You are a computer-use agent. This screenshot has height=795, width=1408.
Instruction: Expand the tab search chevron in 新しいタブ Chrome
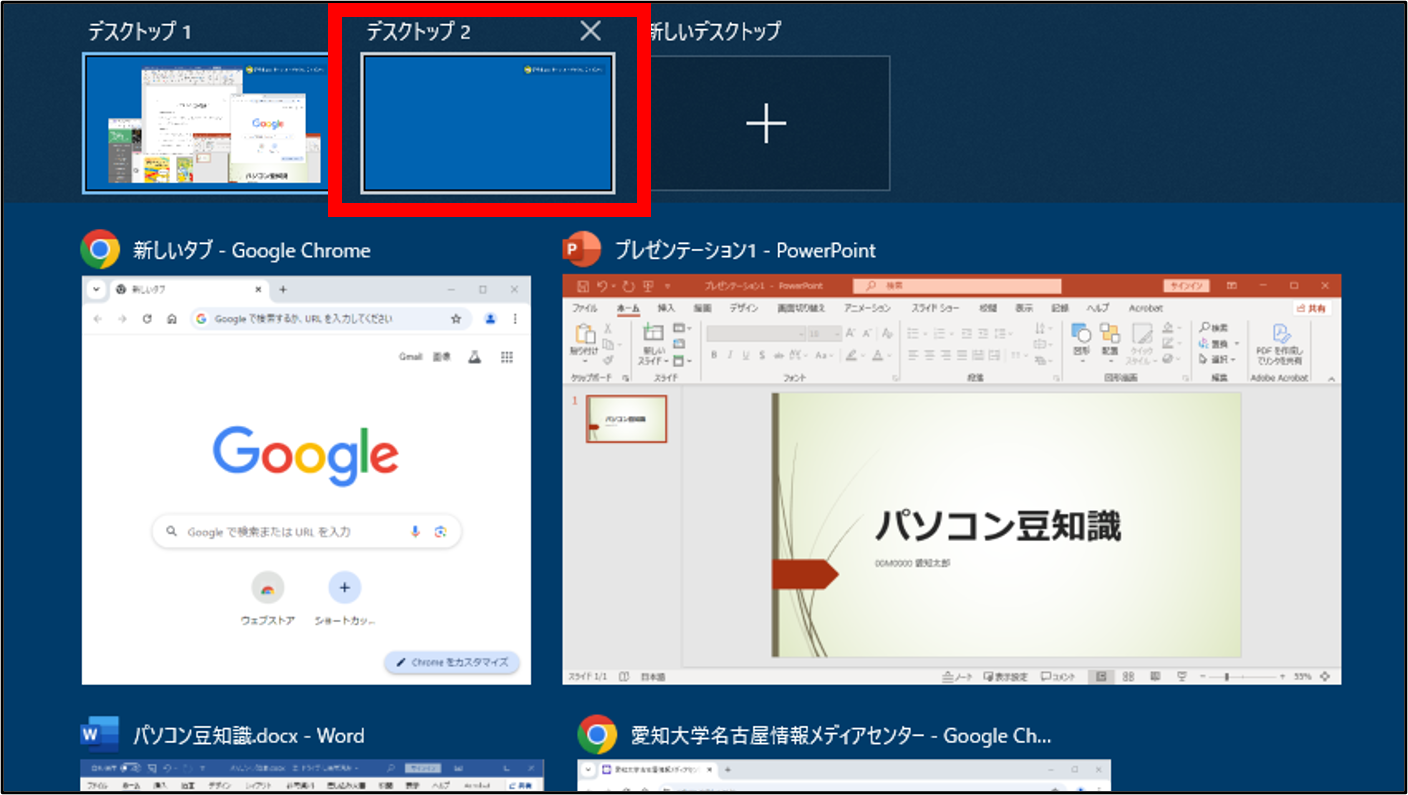coord(96,290)
